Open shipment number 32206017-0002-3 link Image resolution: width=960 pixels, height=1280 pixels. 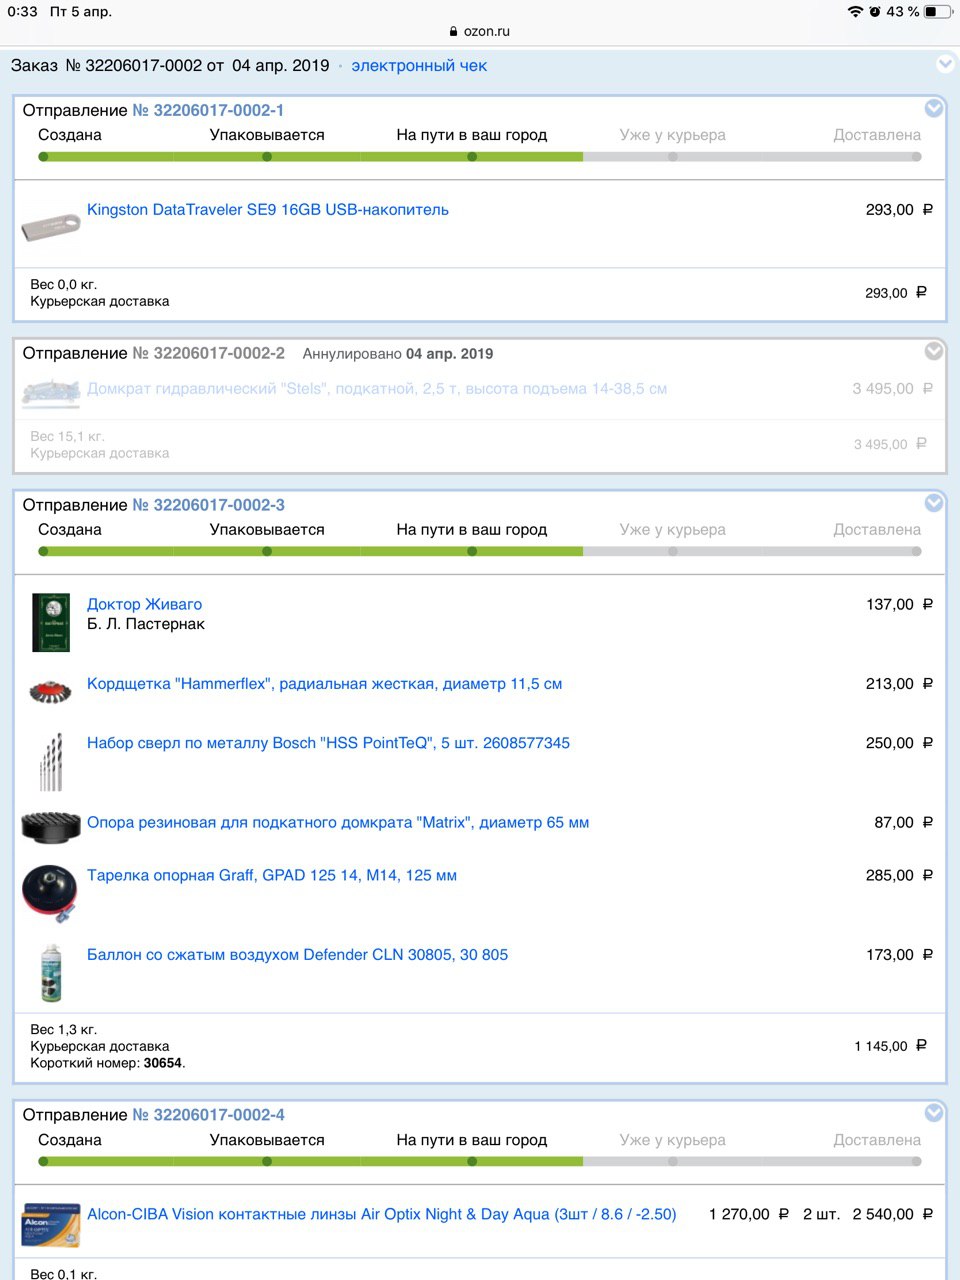[x=209, y=506]
